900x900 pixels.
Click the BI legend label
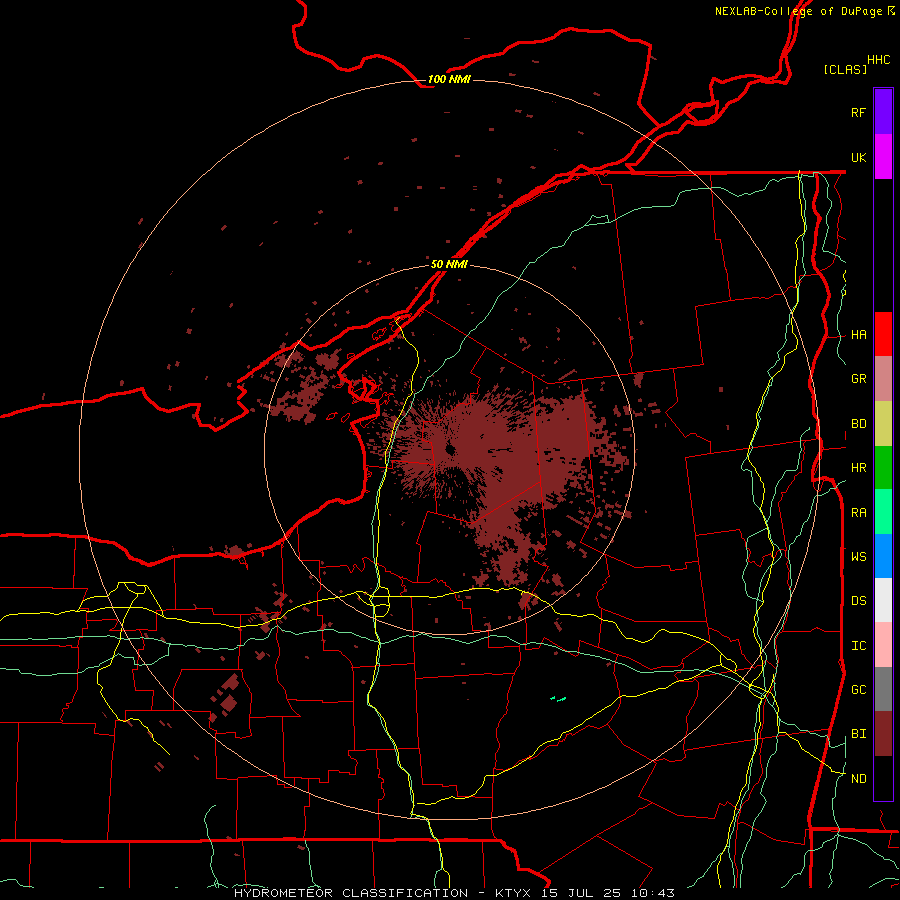click(x=858, y=734)
